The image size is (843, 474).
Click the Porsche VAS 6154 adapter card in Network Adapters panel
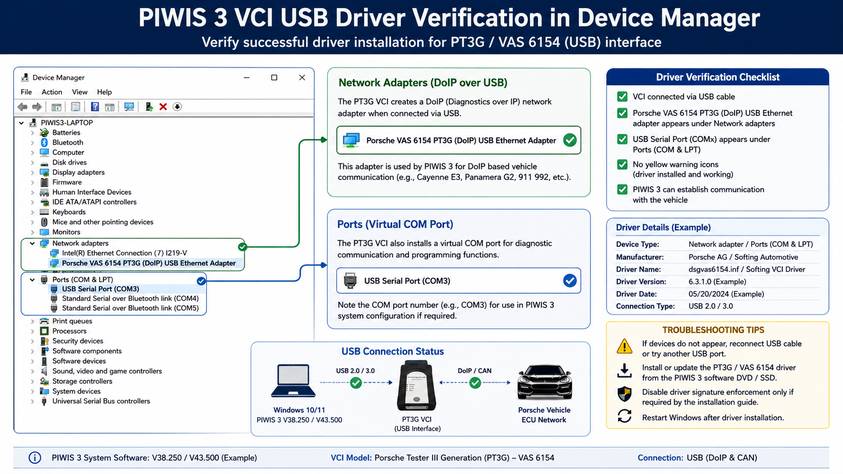(x=459, y=140)
